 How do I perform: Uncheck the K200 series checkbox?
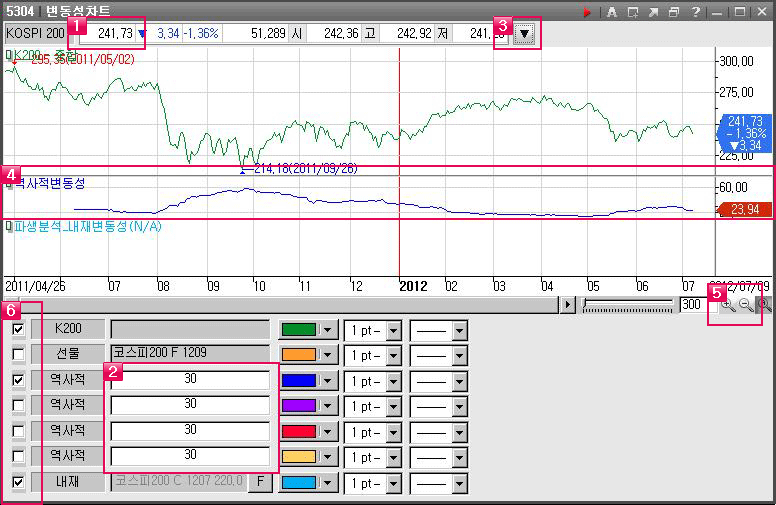pos(18,329)
